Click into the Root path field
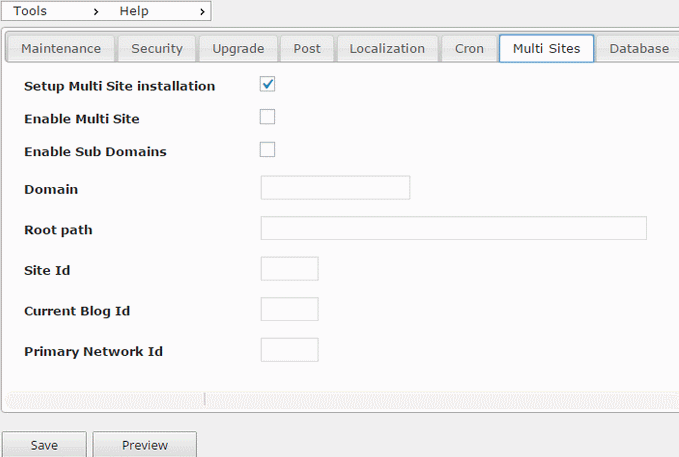The height and width of the screenshot is (457, 679). (x=453, y=228)
